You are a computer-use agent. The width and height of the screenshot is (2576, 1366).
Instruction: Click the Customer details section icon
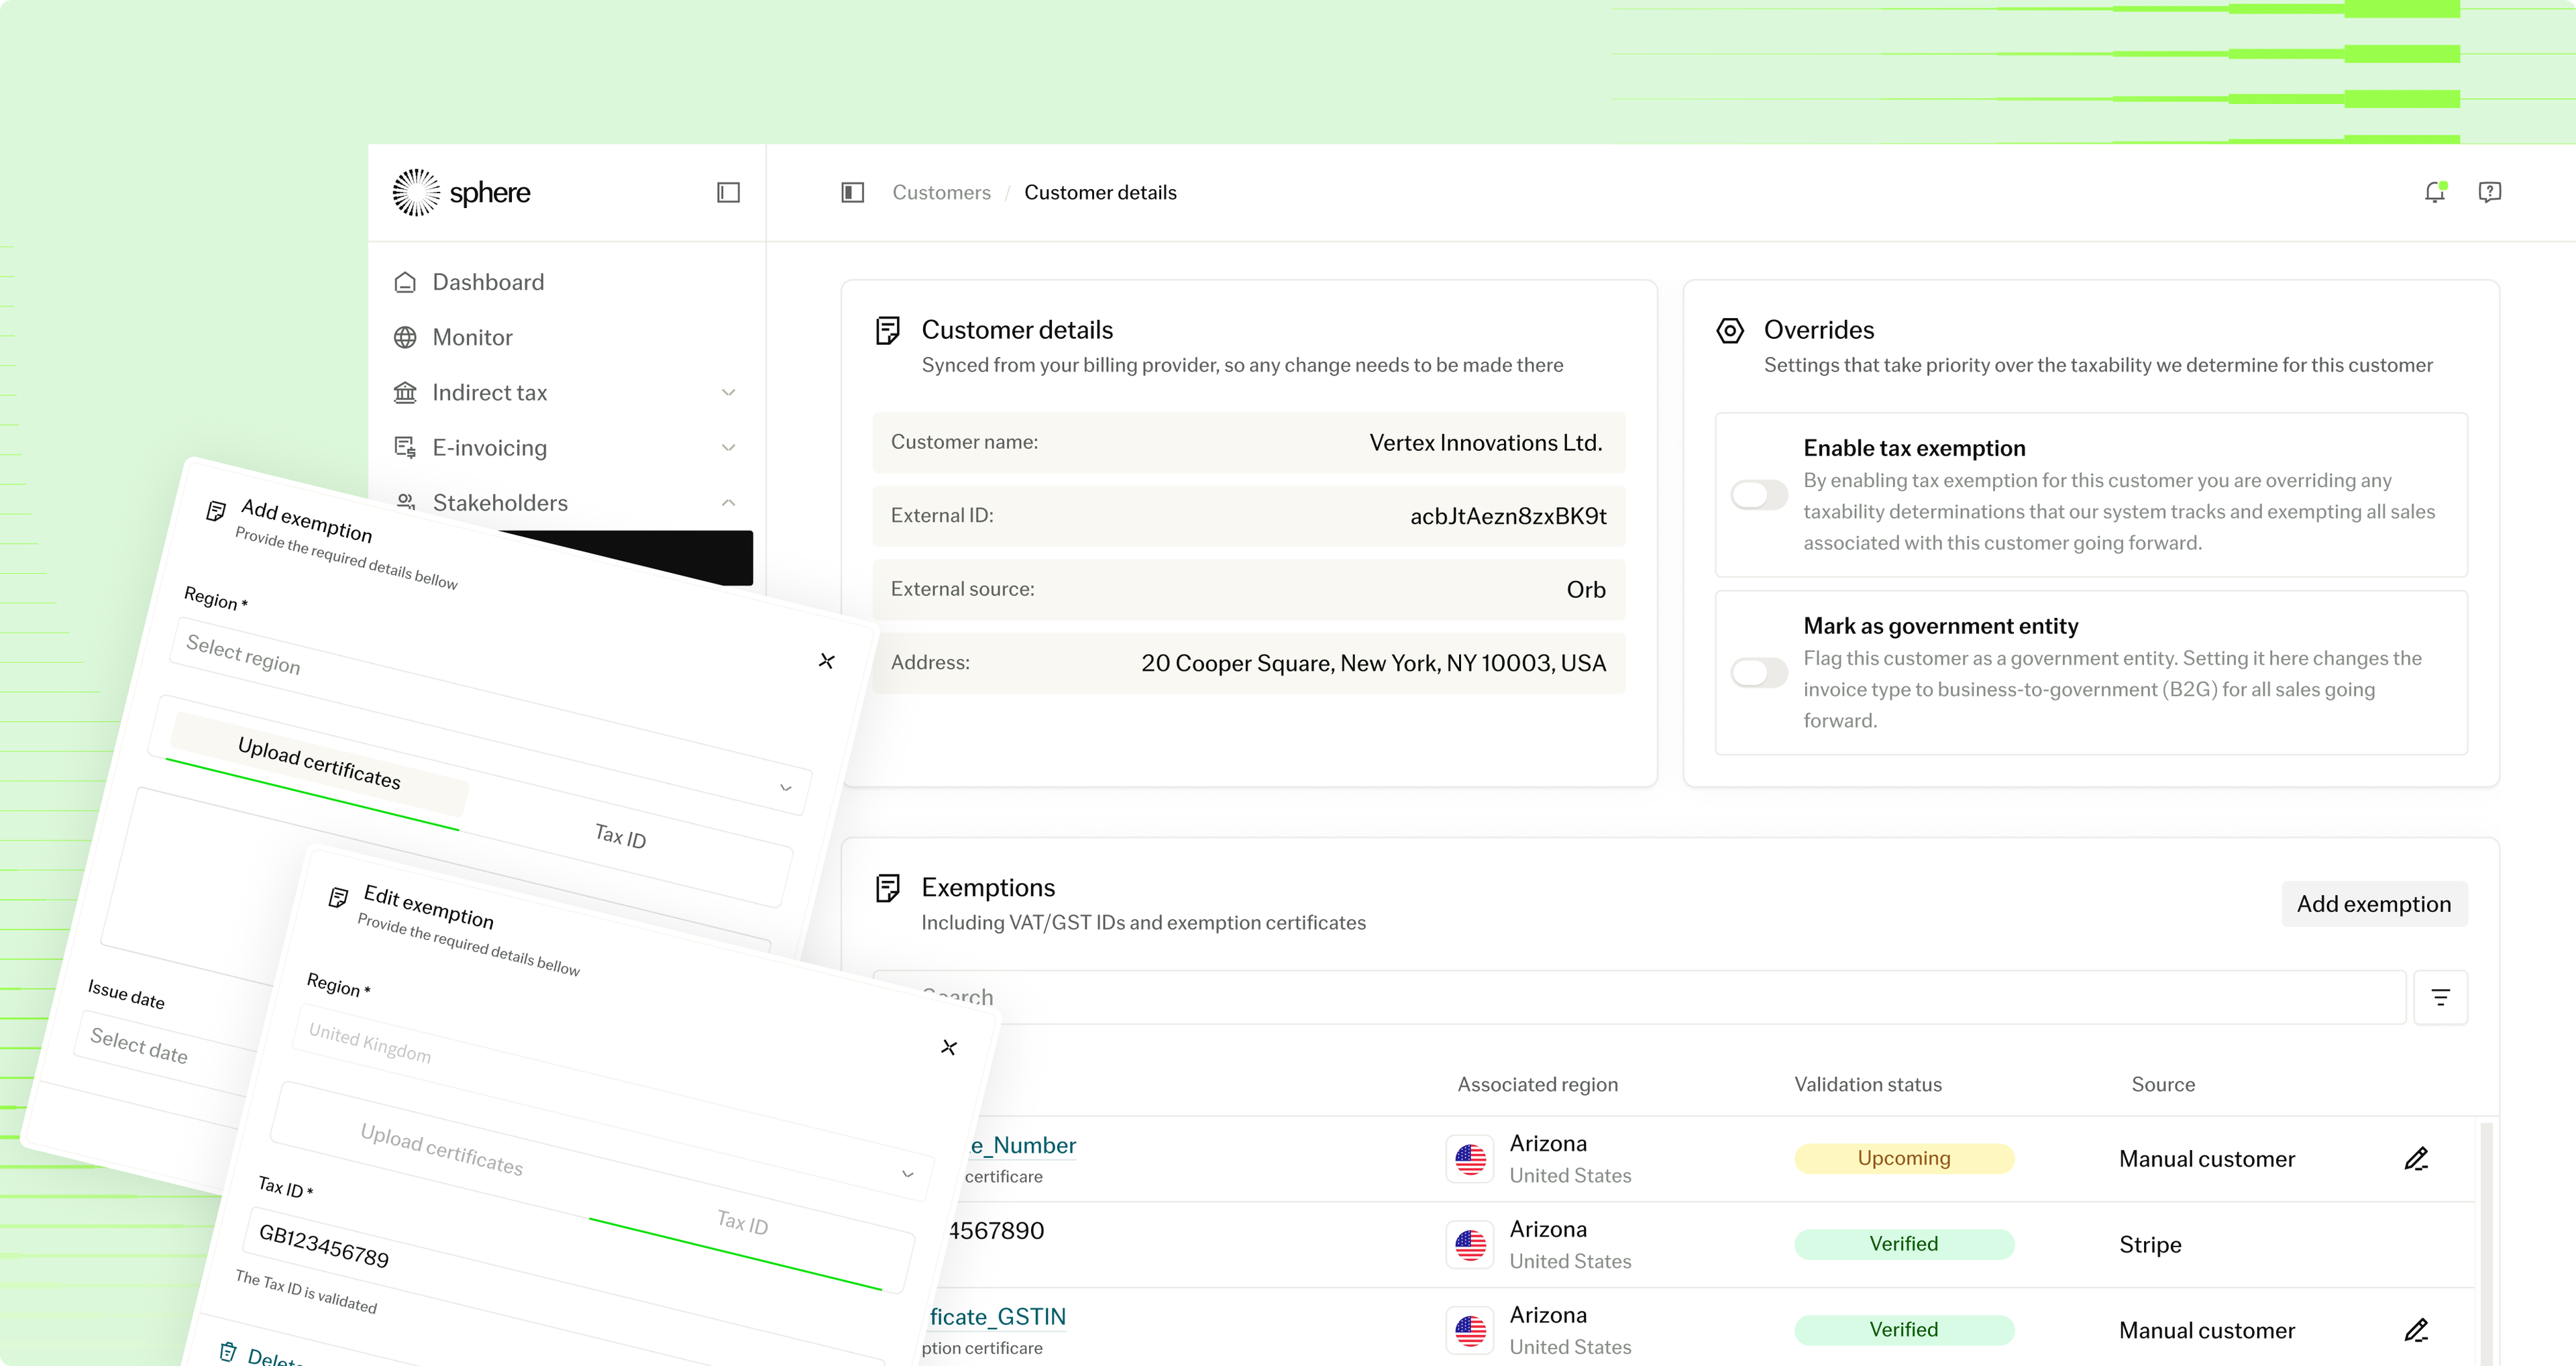(x=887, y=330)
